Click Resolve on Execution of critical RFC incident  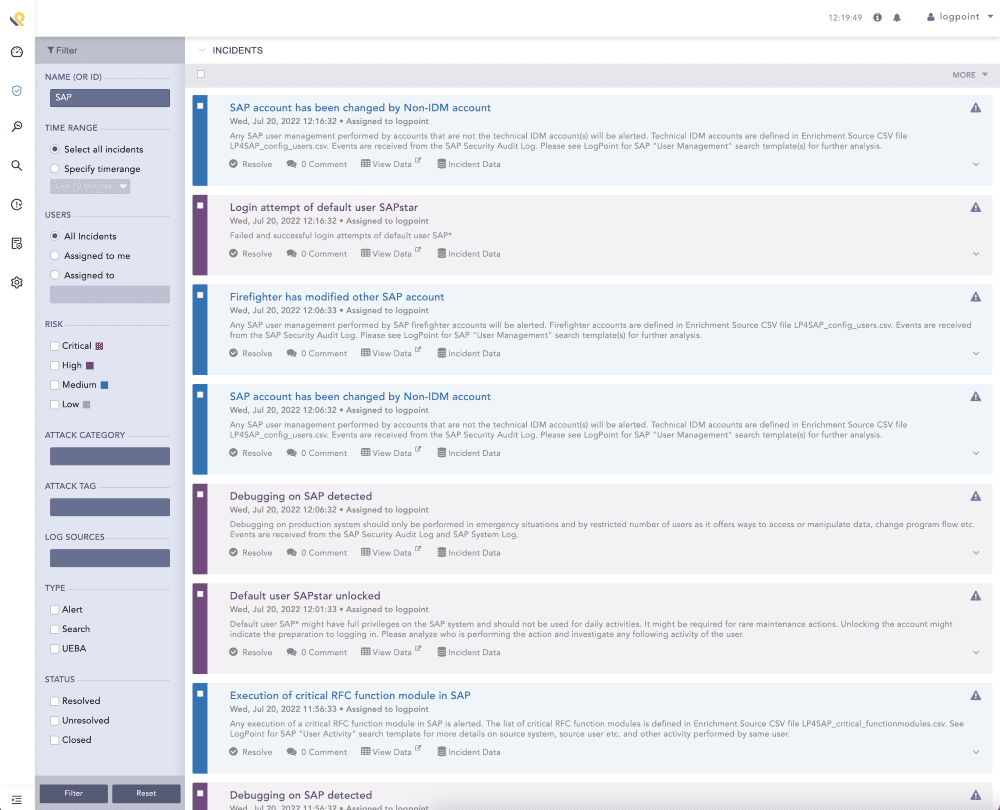[251, 752]
